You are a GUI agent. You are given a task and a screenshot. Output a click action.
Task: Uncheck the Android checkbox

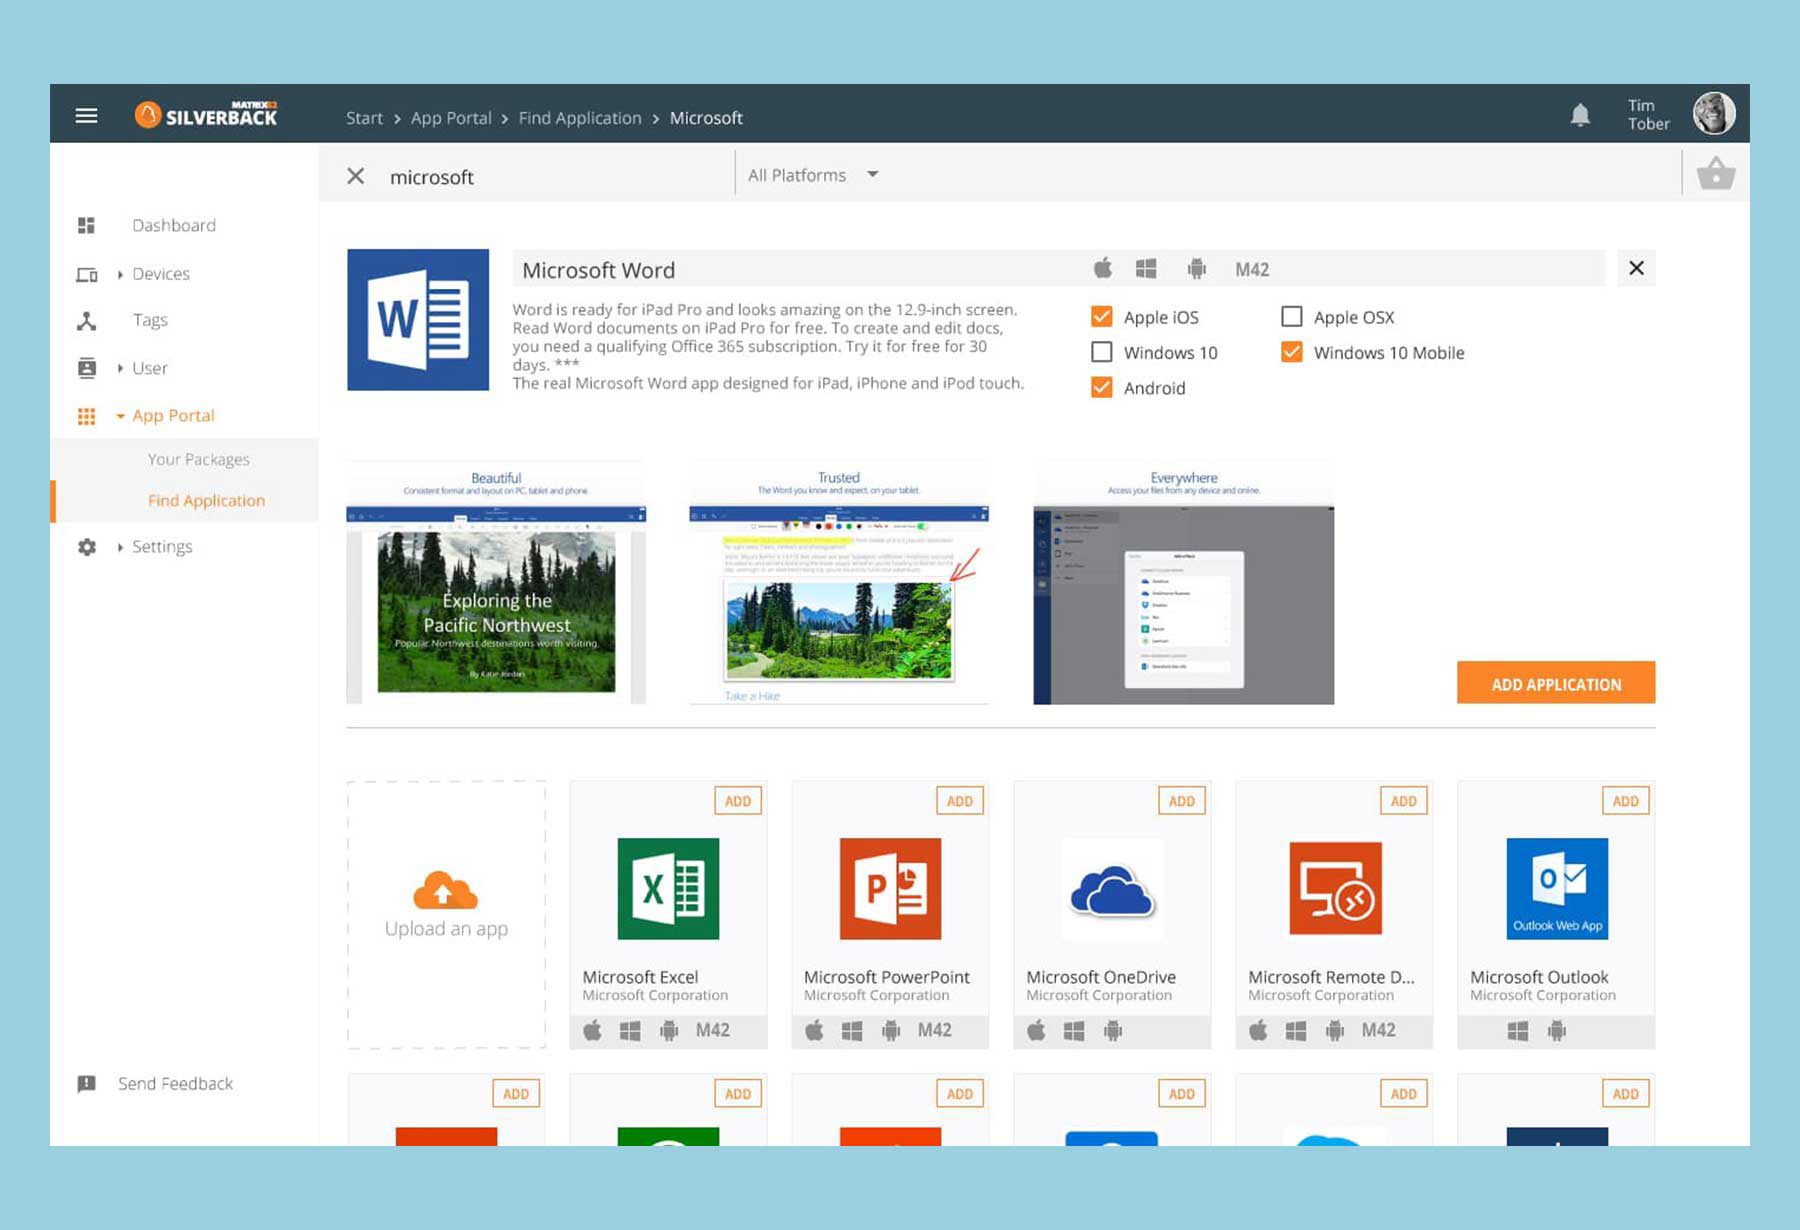[x=1101, y=387]
